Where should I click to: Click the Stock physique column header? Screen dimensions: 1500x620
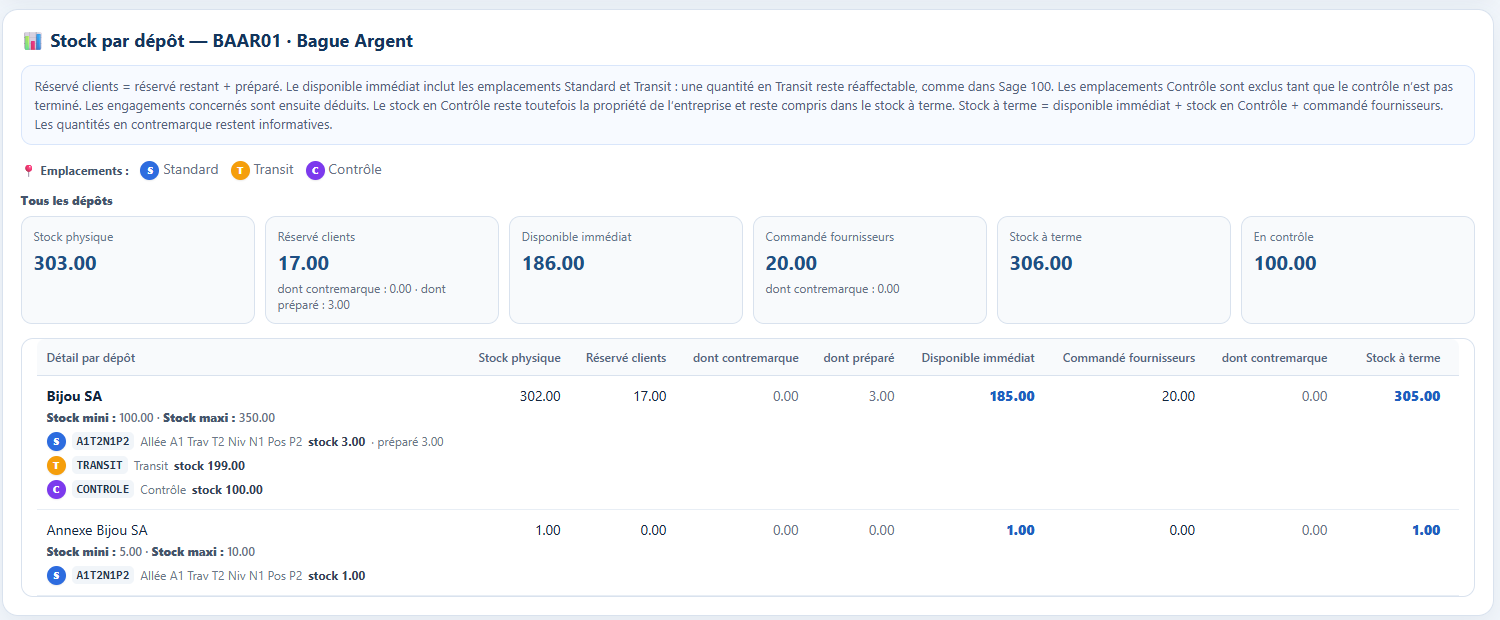tap(519, 358)
